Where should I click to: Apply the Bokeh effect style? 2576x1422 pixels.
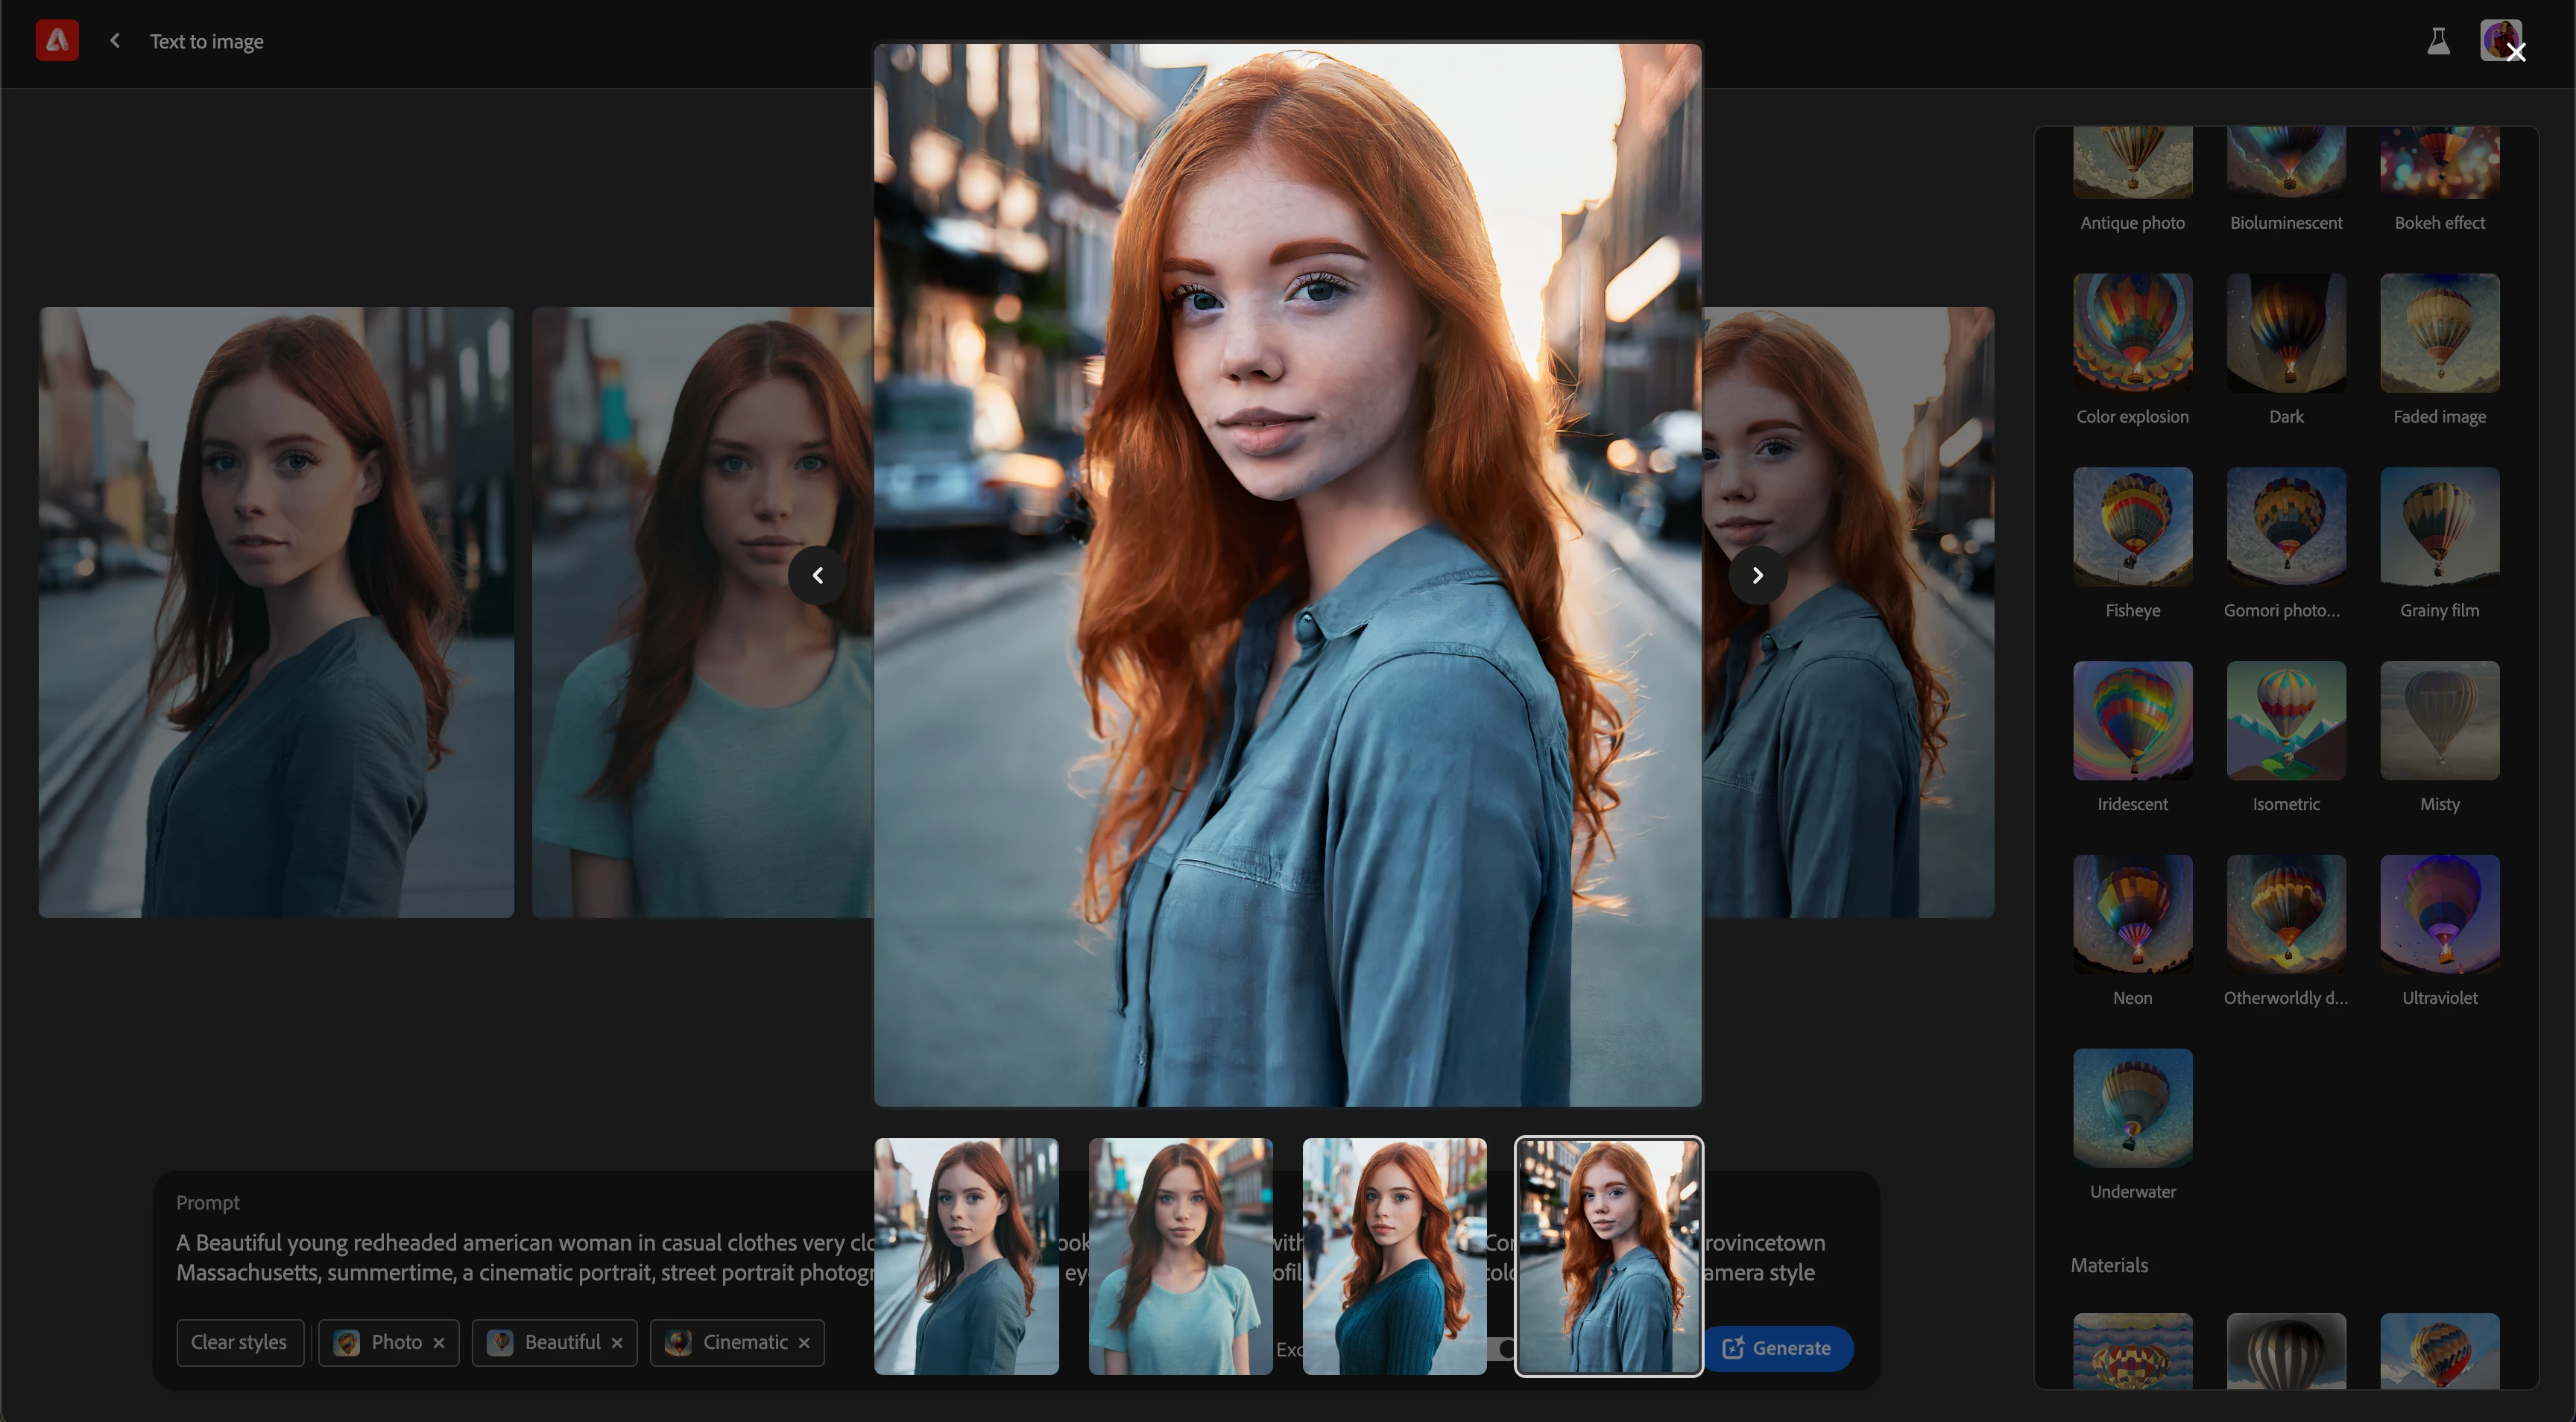2439,165
